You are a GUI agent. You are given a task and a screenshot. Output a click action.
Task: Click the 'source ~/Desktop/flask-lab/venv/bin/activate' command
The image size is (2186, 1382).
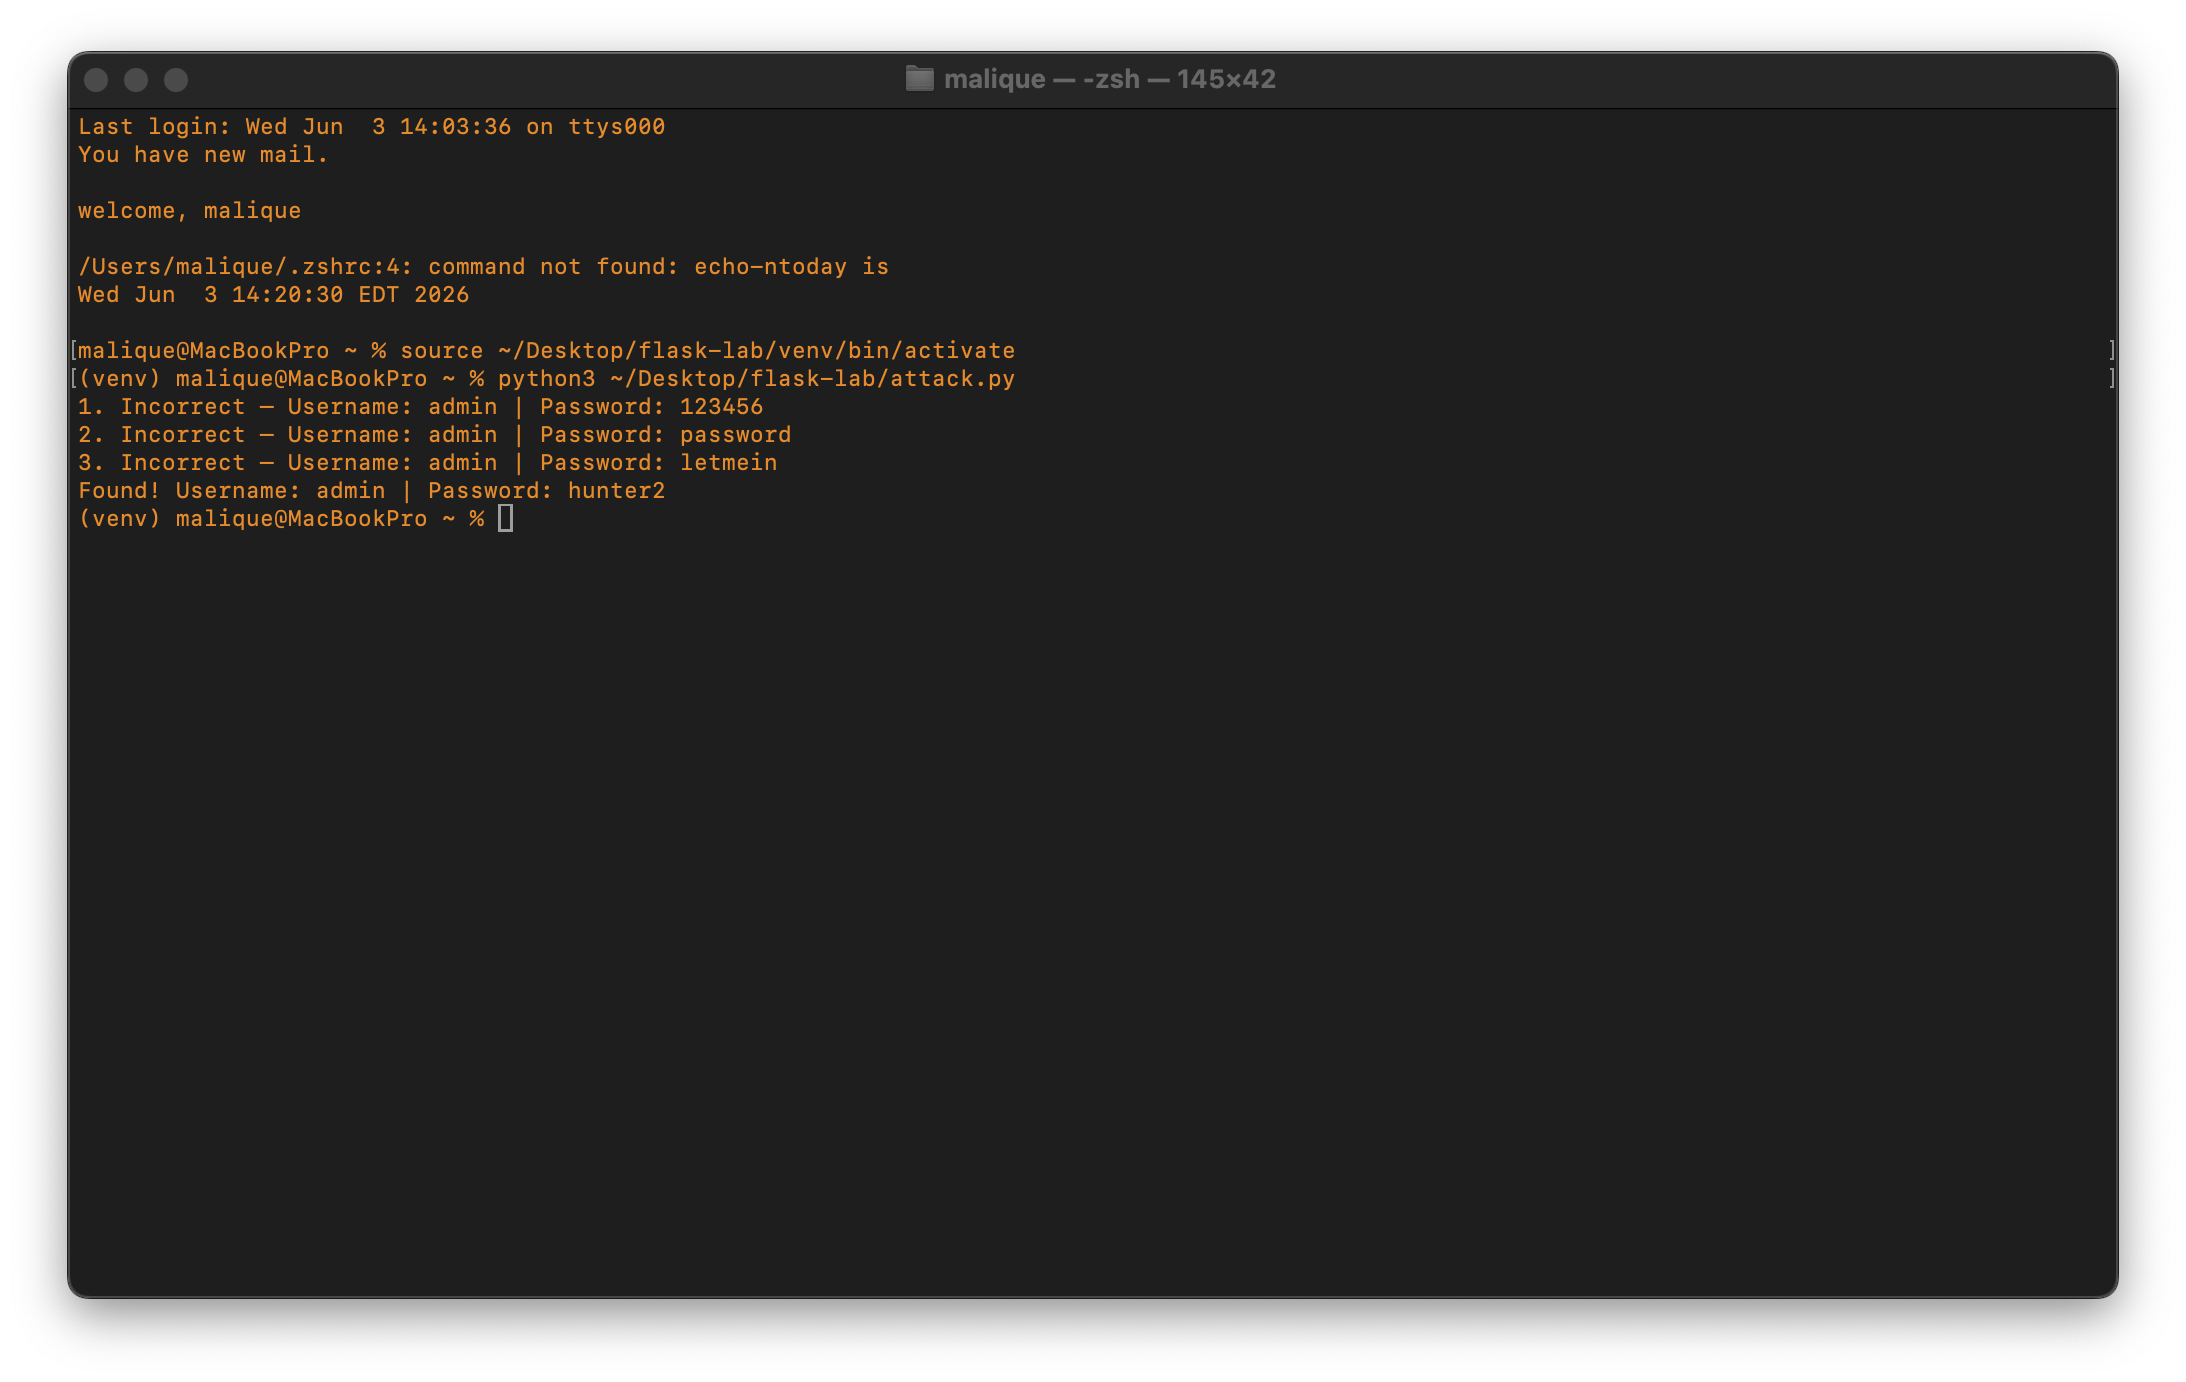tap(707, 351)
